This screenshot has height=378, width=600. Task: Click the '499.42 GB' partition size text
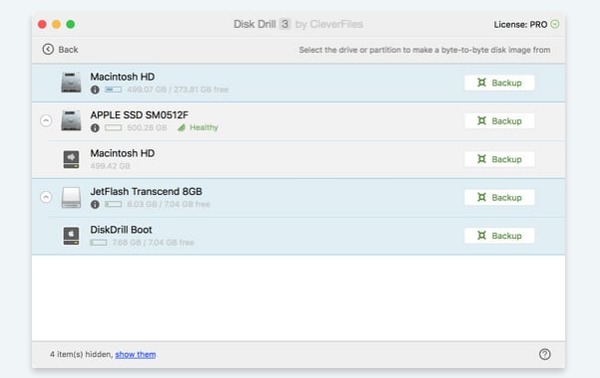pyautogui.click(x=110, y=166)
